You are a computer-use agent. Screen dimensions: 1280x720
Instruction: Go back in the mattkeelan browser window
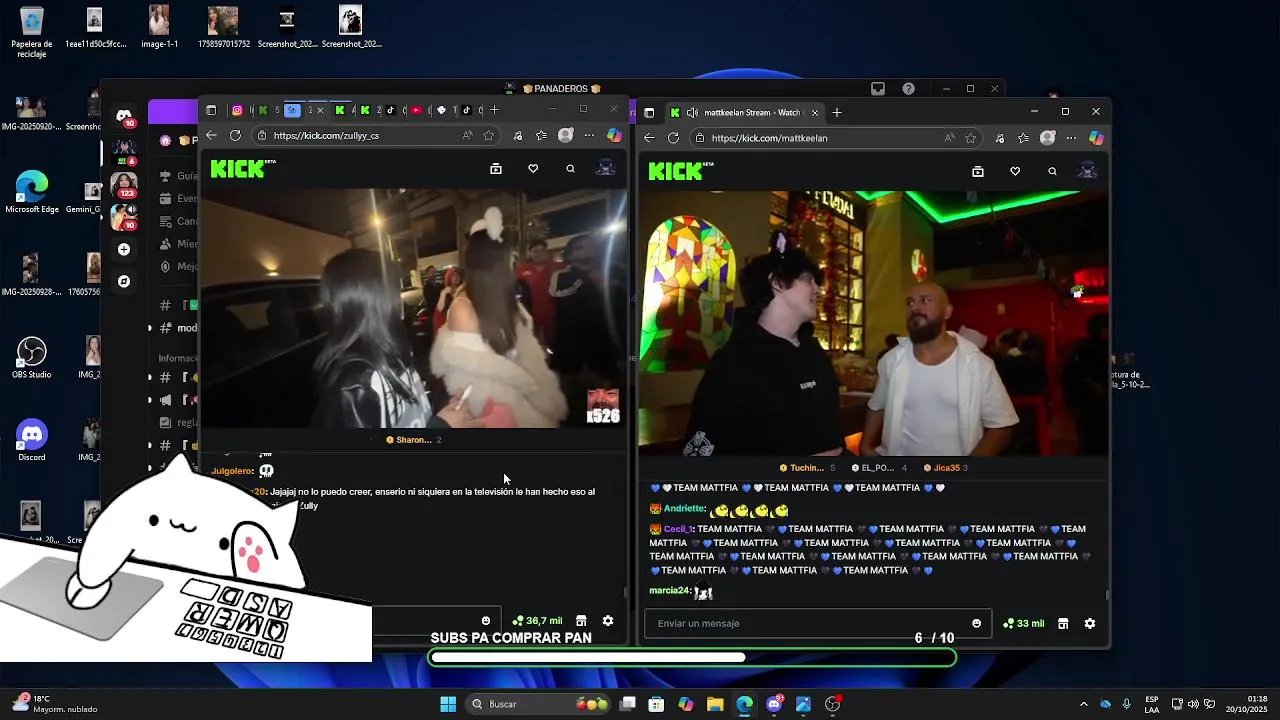coord(649,138)
